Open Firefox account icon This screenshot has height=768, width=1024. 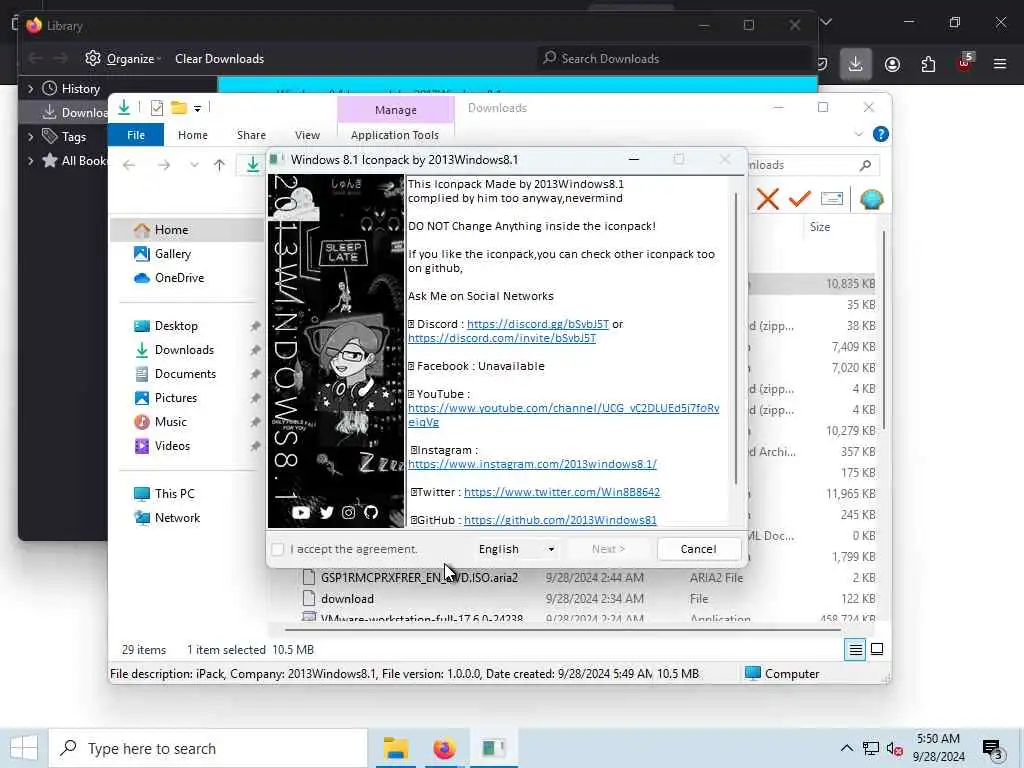(892, 64)
